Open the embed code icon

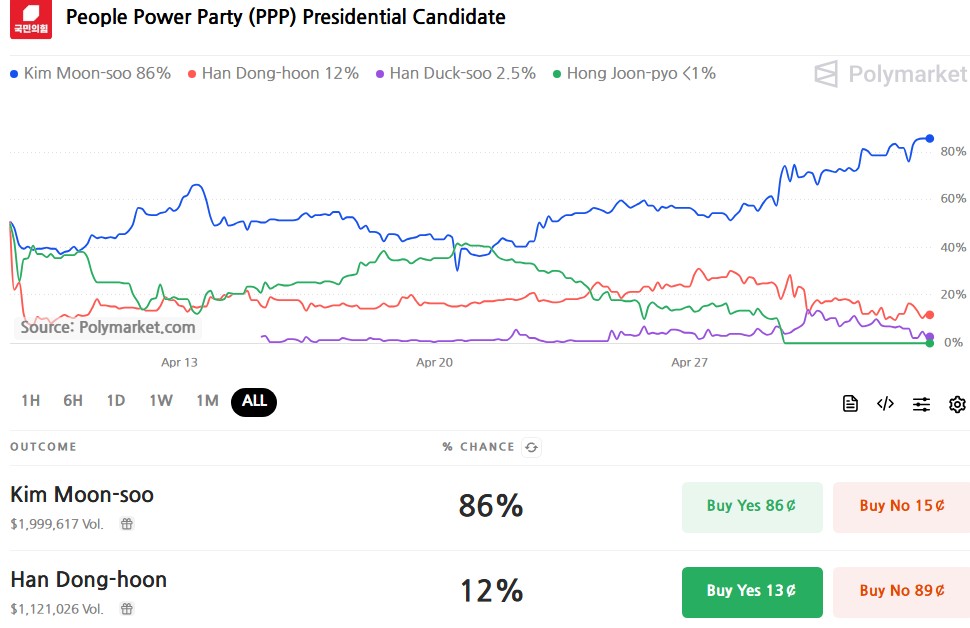pos(885,404)
